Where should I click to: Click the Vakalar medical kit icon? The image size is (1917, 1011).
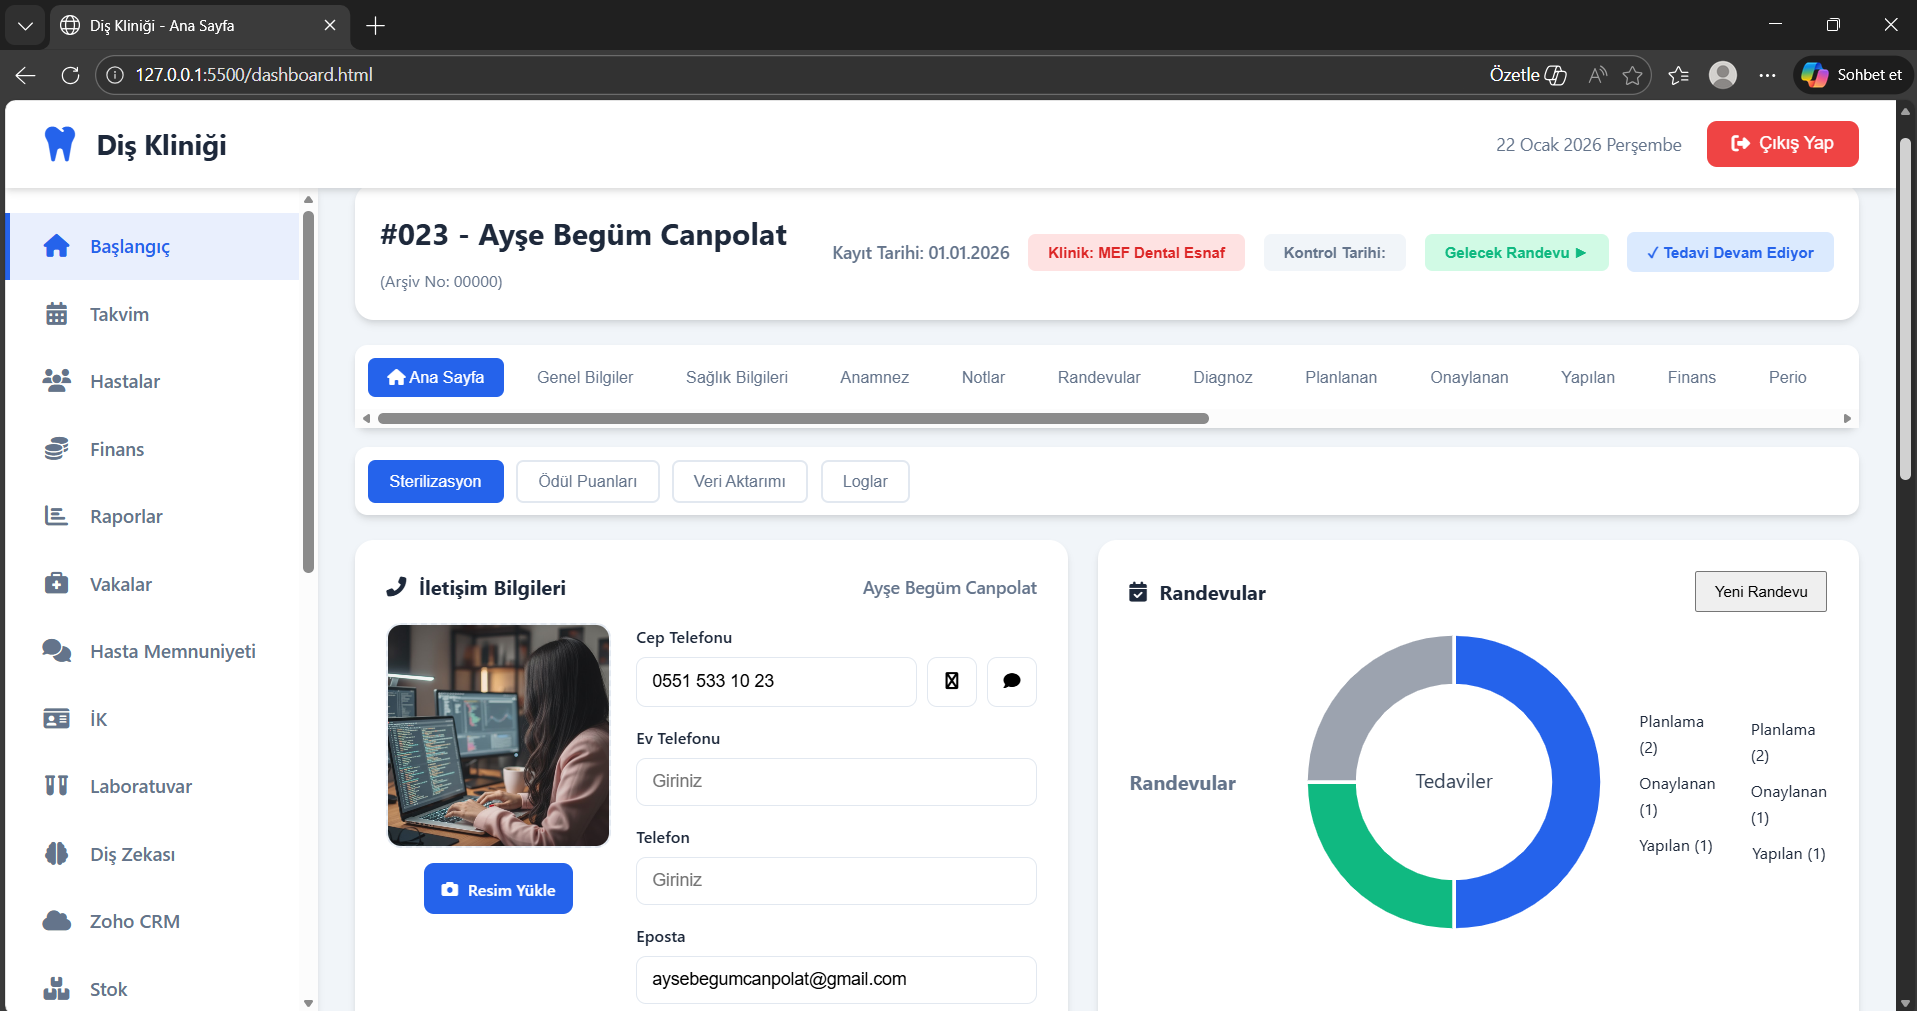57,584
